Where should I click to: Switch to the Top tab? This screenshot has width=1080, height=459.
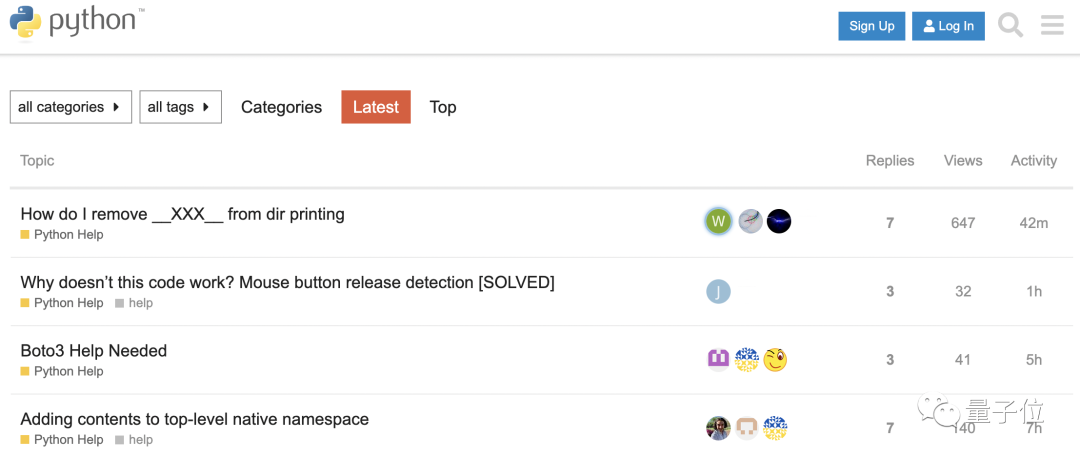coord(443,107)
